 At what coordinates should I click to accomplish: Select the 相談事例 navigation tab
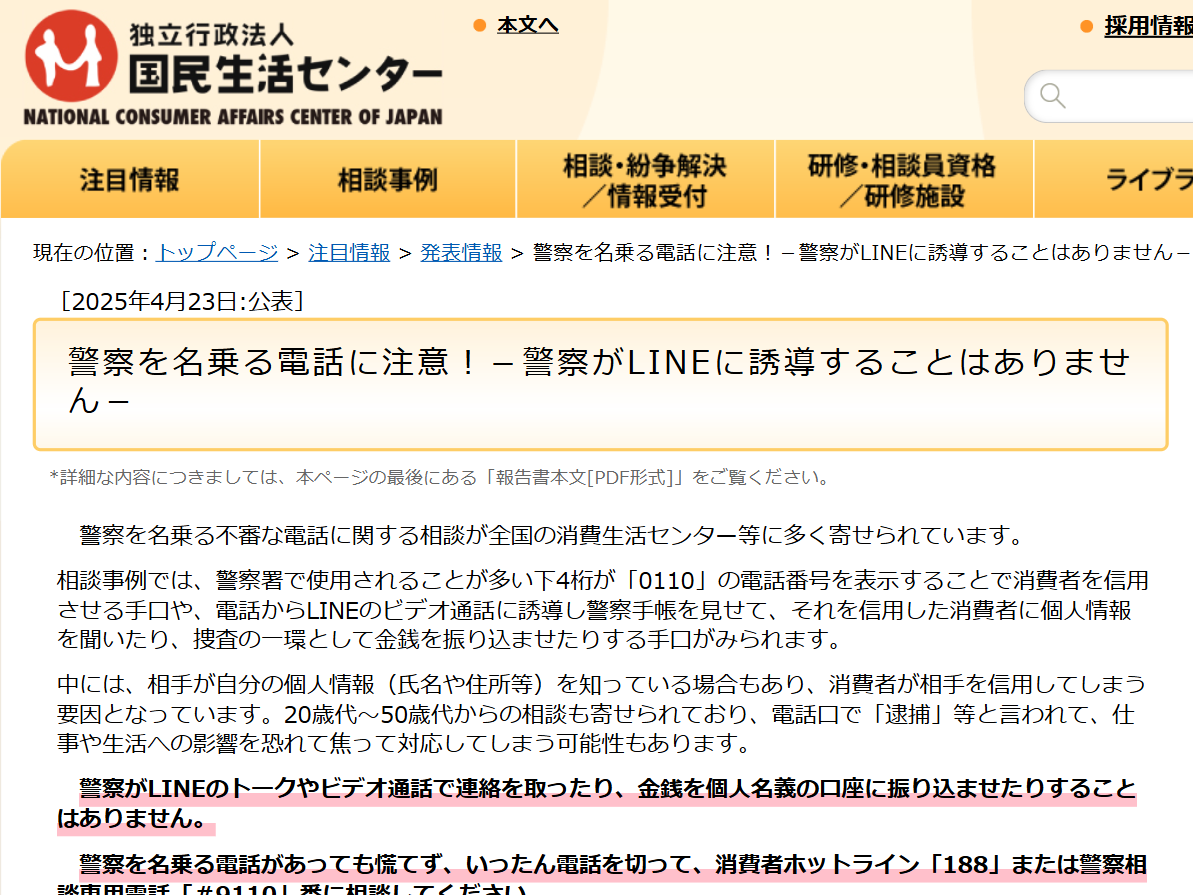pyautogui.click(x=388, y=180)
